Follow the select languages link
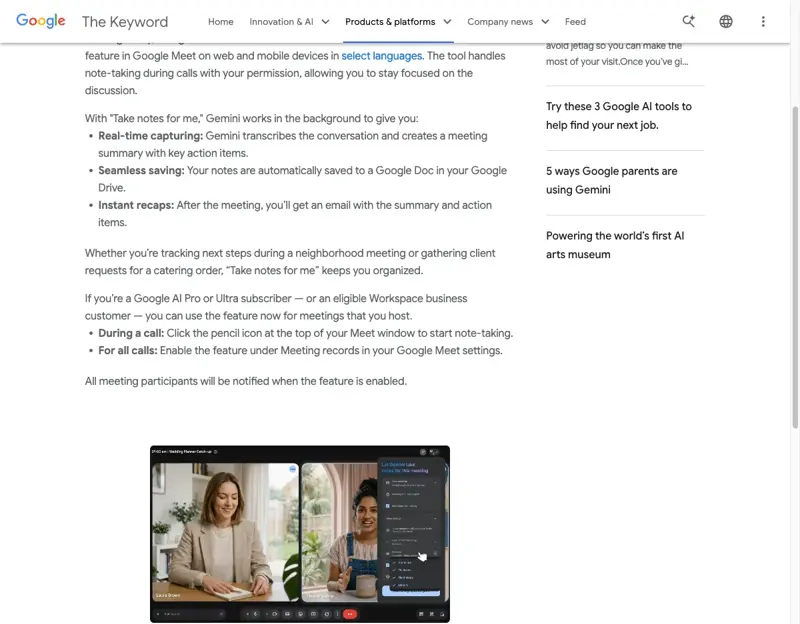Screen dimensions: 800x624 (x=382, y=56)
